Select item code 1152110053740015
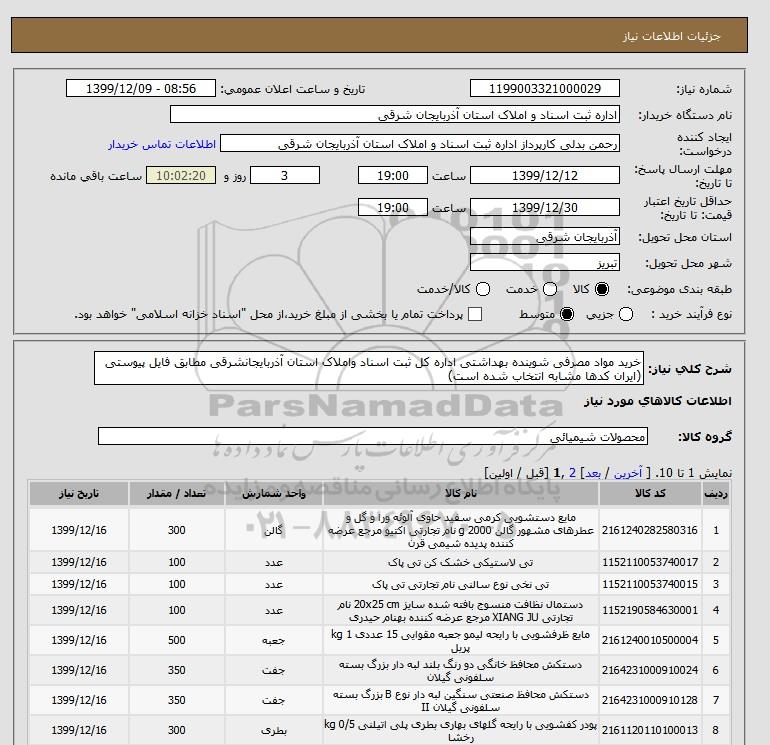This screenshot has height=745, width=770. [650, 584]
